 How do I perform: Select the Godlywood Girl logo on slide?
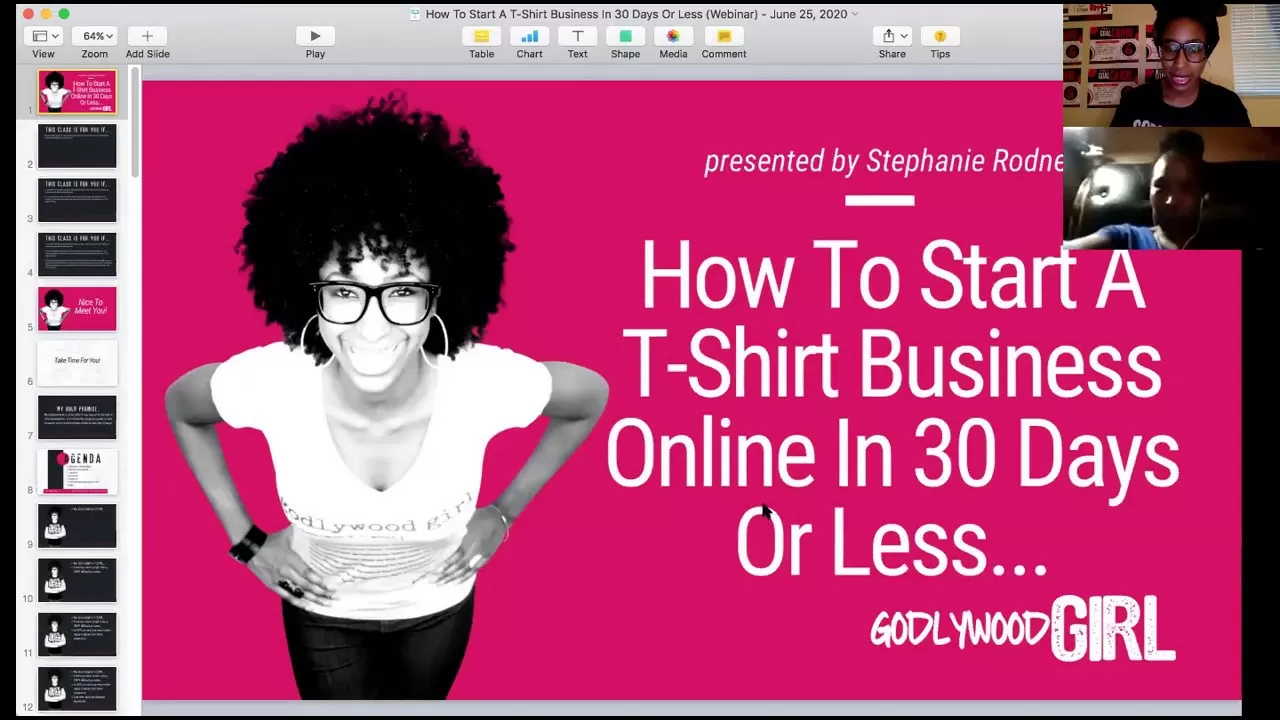pos(1022,629)
